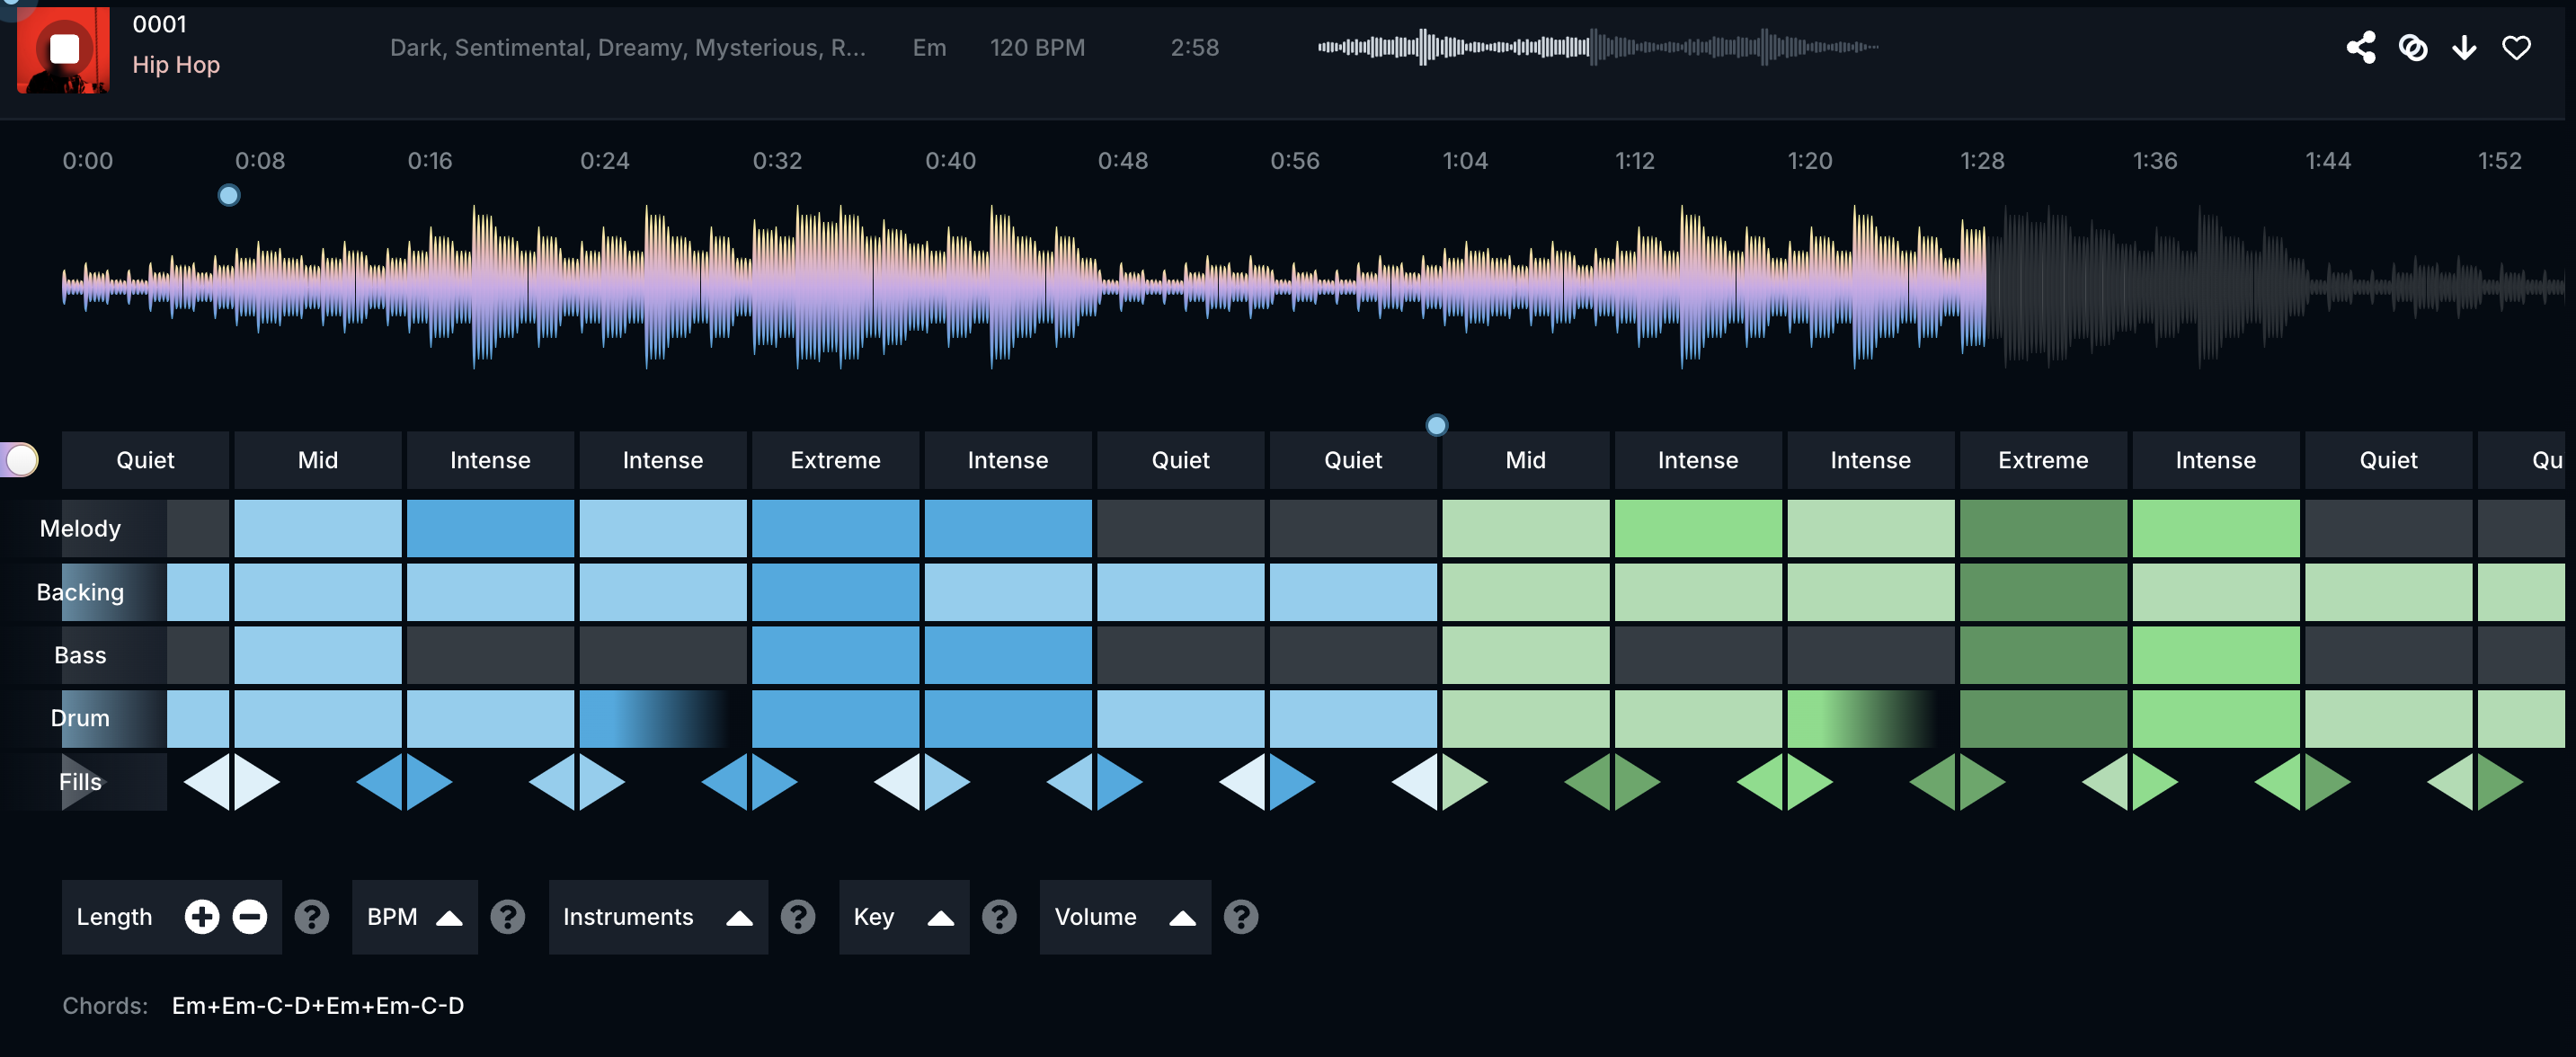Increase length with plus icon
The width and height of the screenshot is (2576, 1057).
tap(201, 916)
